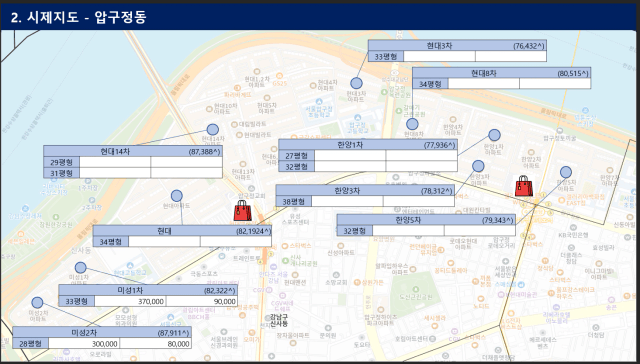Click the 한양3차 blue circle marker
640x364 pixels.
click(x=478, y=166)
